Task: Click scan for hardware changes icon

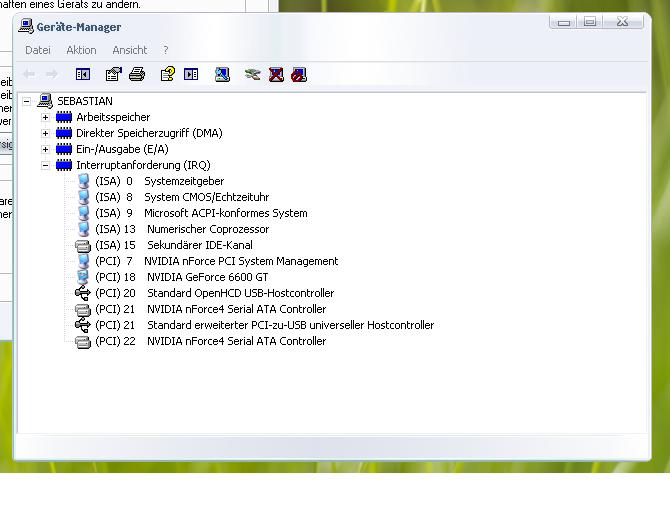Action: pos(222,75)
